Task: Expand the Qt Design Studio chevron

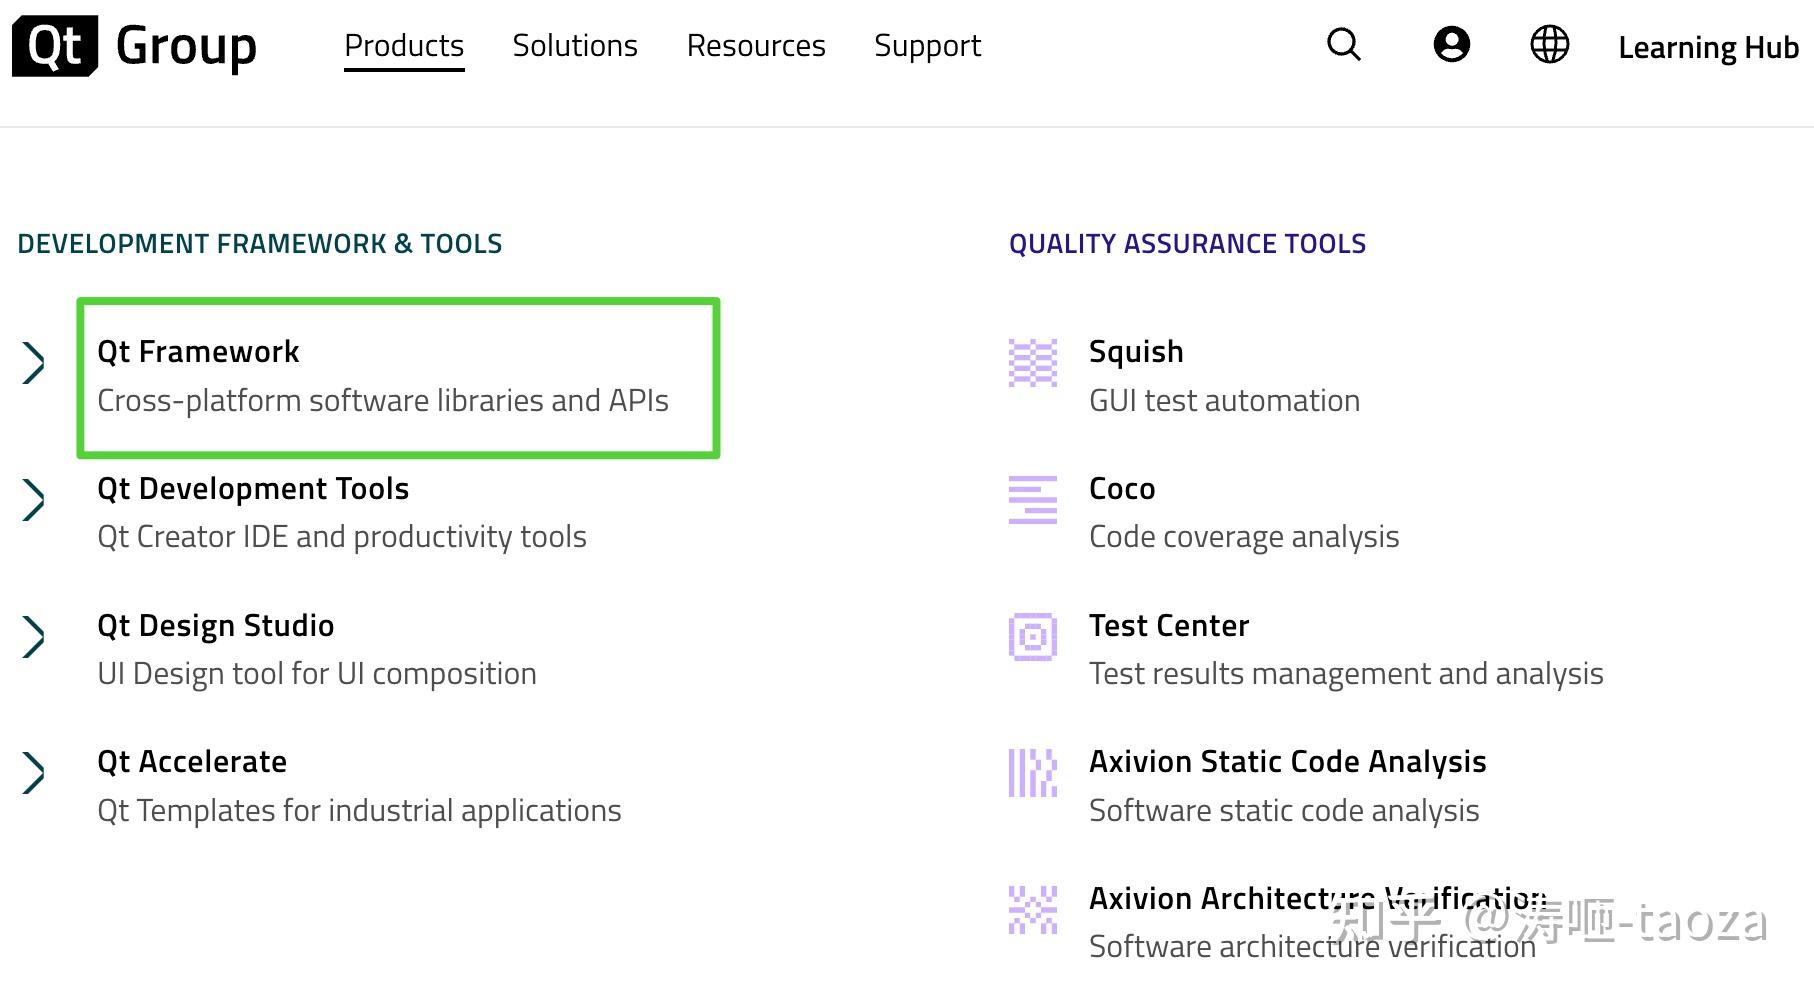Action: (x=34, y=637)
